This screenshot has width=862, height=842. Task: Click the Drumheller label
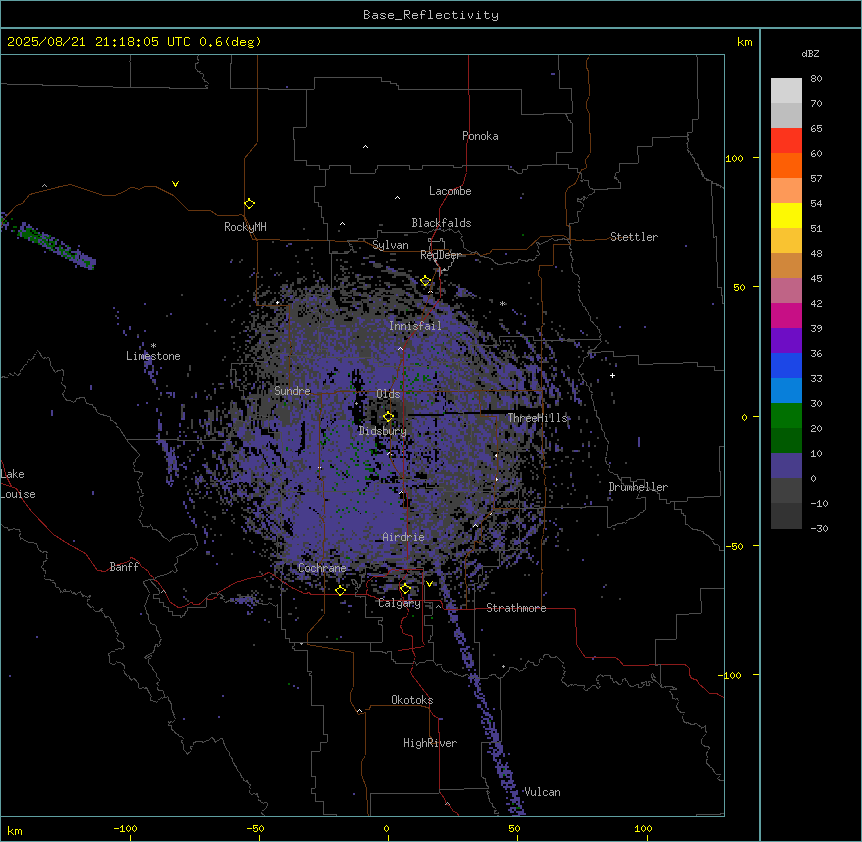(638, 487)
